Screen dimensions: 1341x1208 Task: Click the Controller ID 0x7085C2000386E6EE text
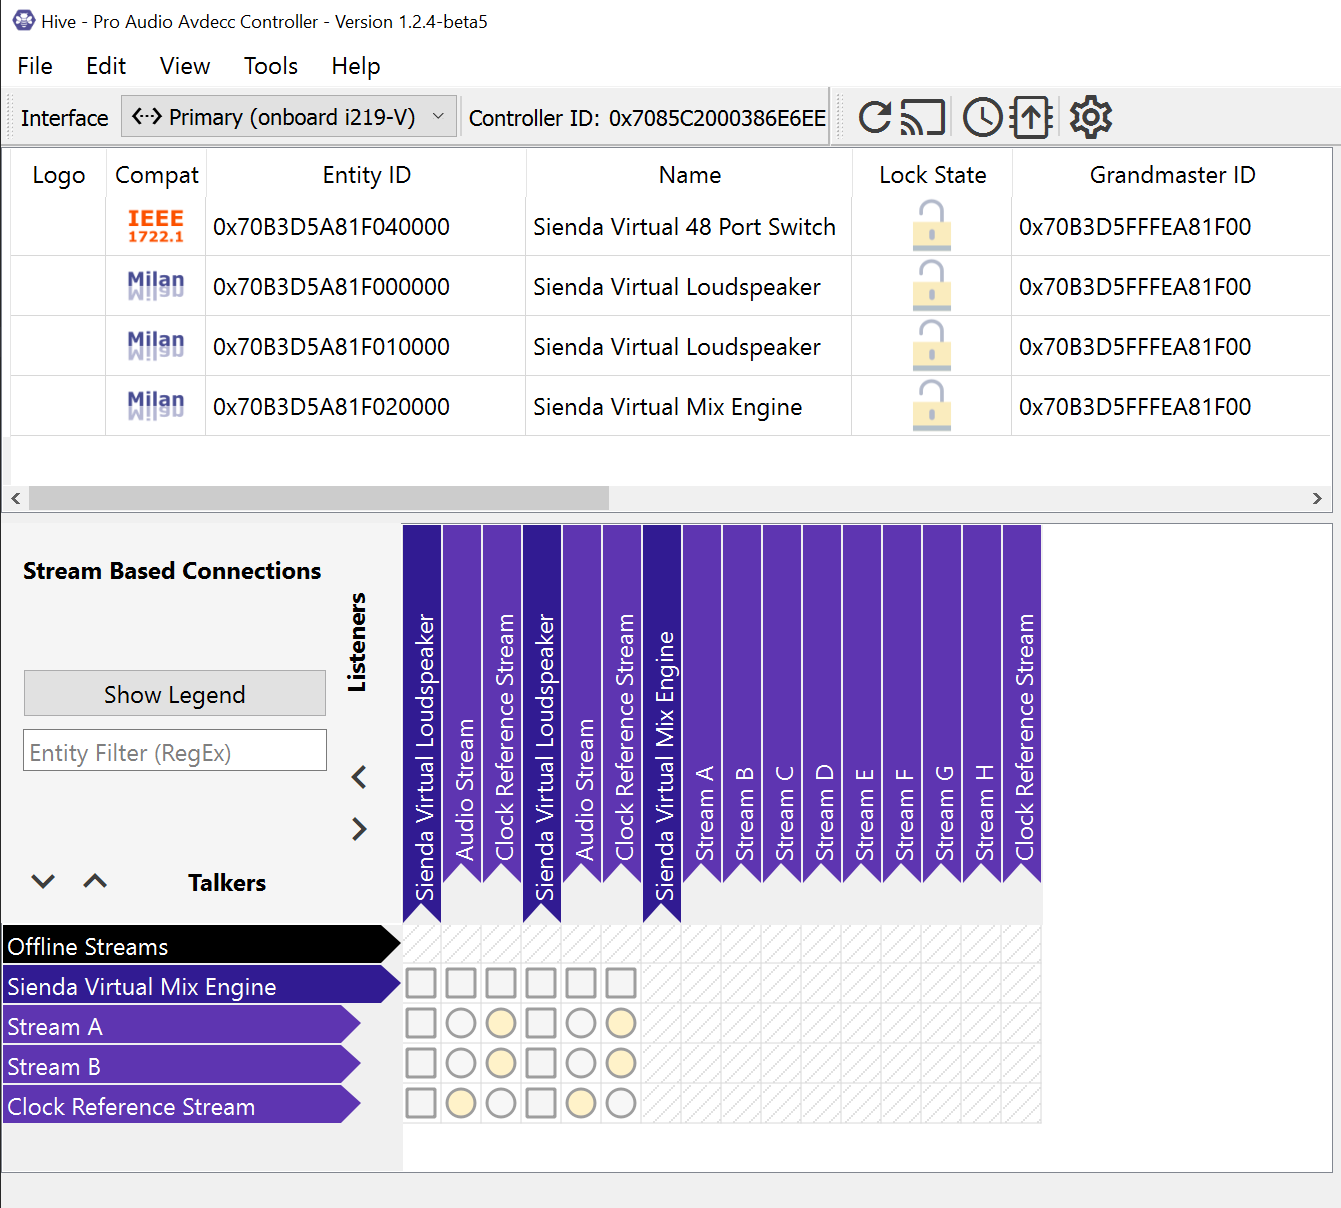coord(647,118)
